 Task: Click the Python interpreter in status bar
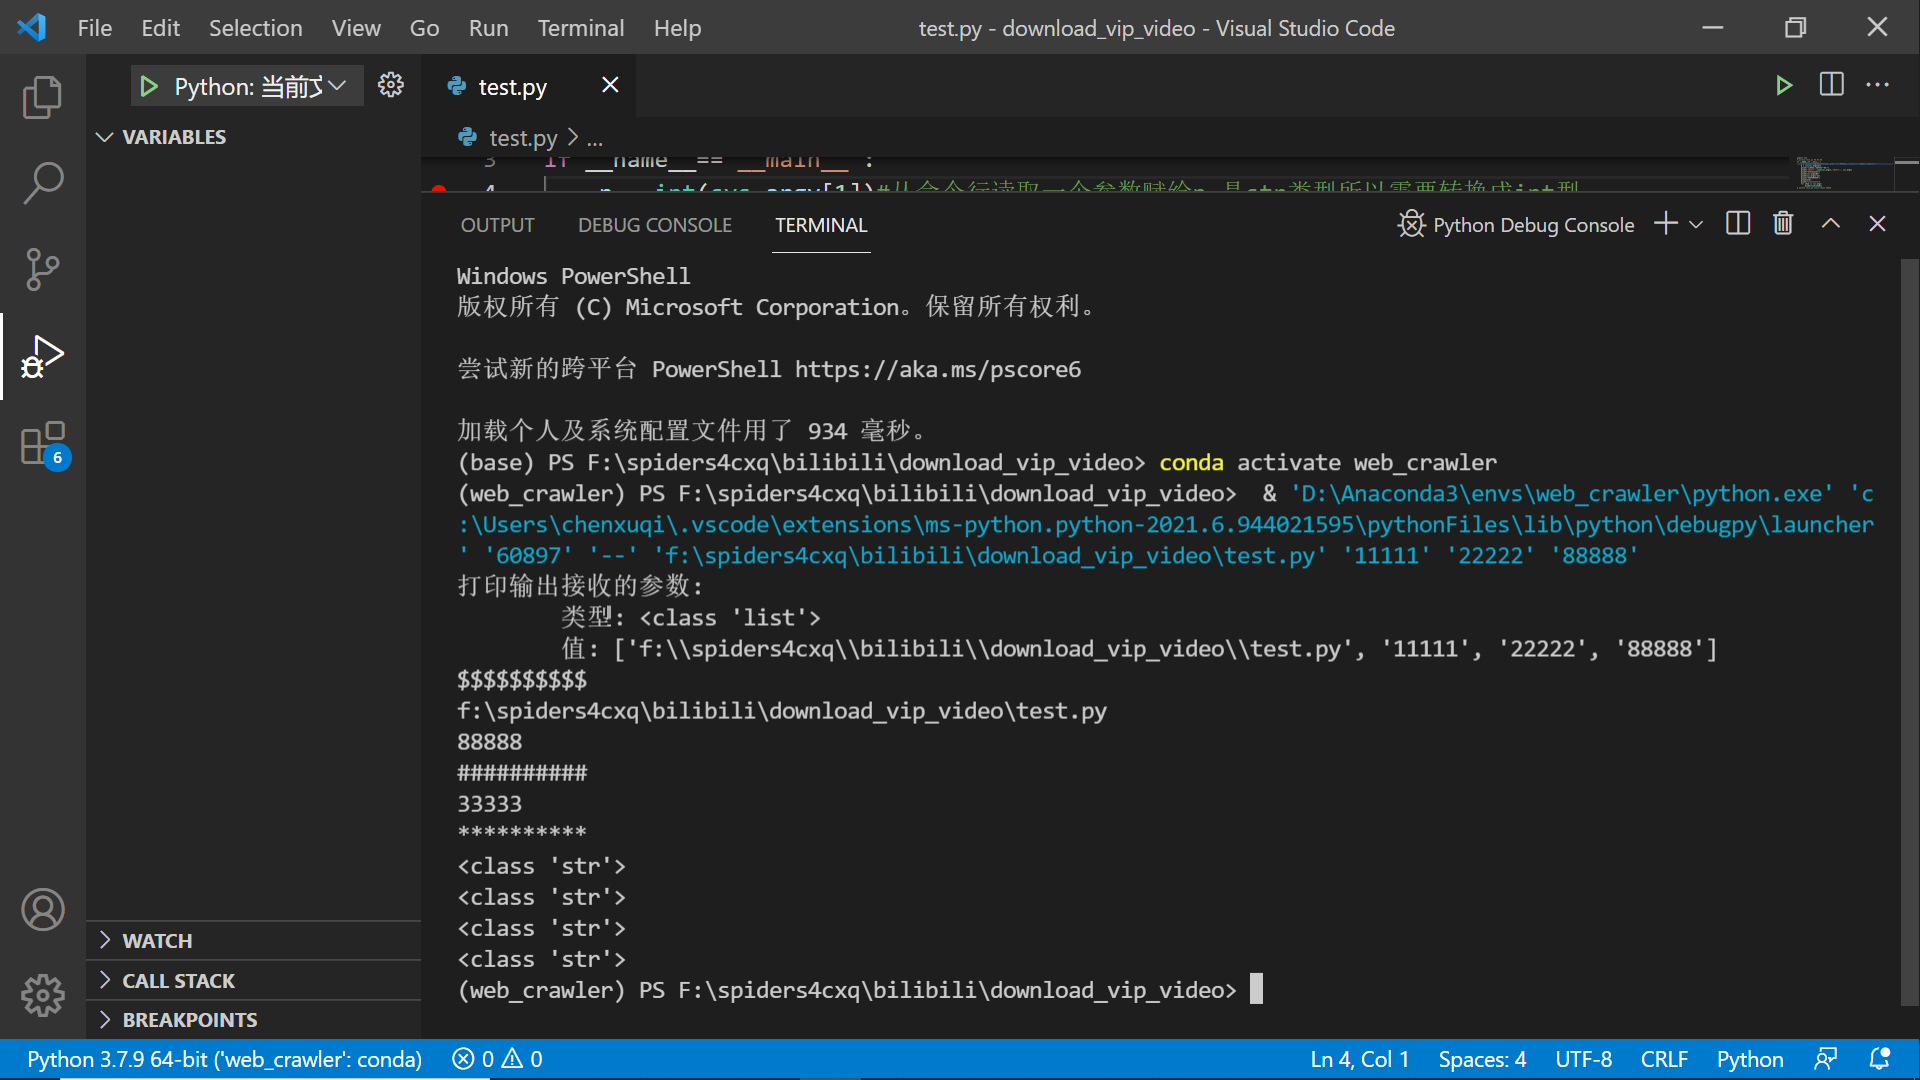224,1059
